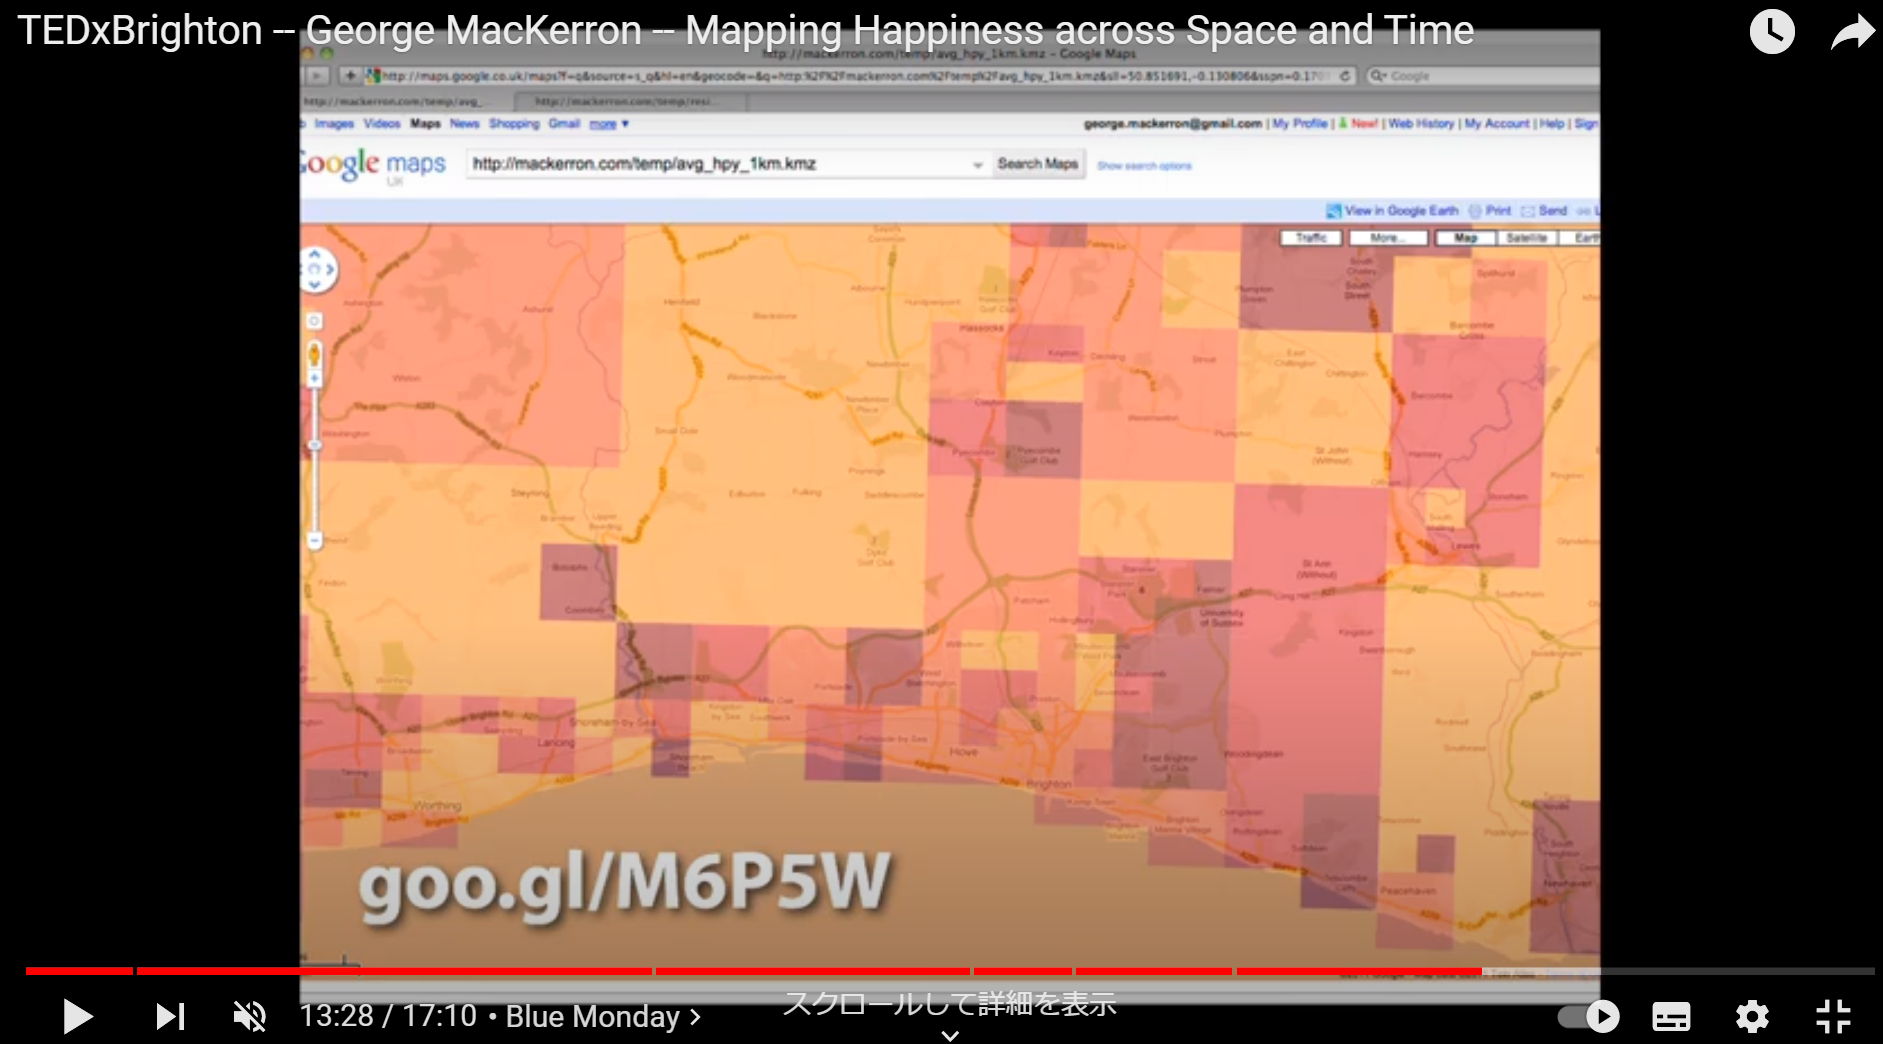Screen dimensions: 1883x1044
Task: Open the Blue Monday chapter list
Action: click(x=603, y=1016)
